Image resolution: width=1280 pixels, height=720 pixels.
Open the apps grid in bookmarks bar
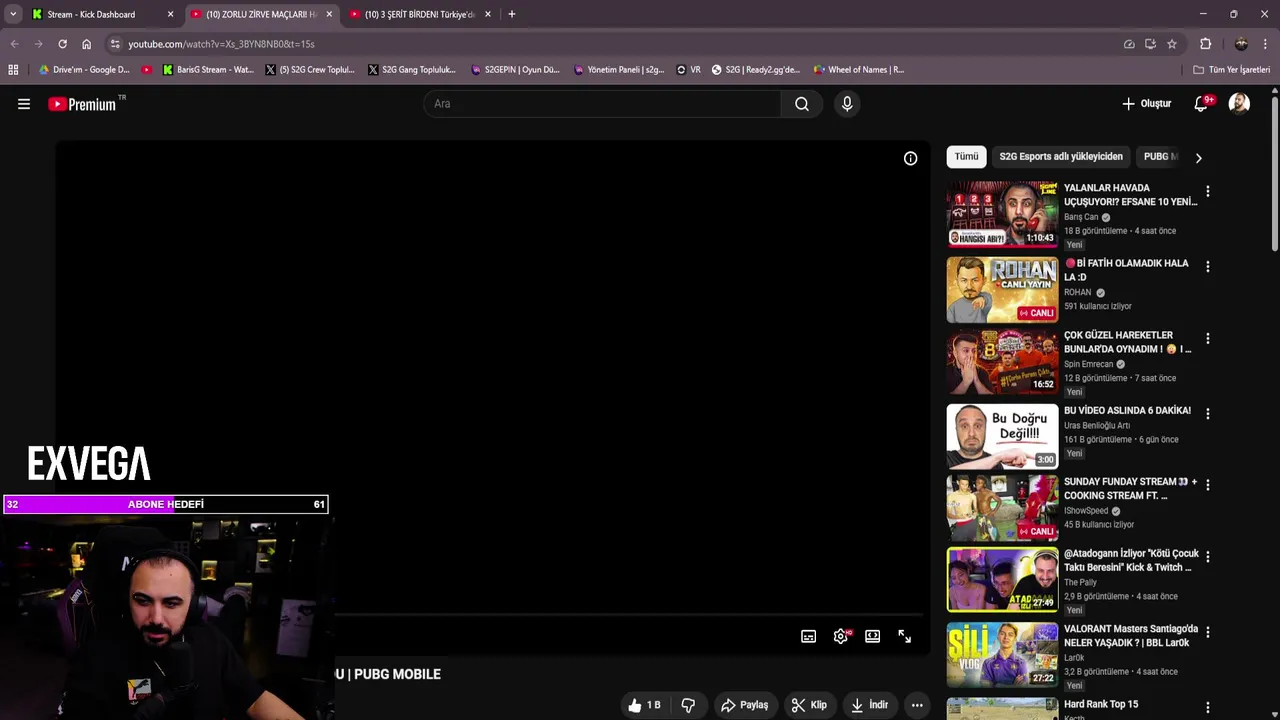coord(13,70)
